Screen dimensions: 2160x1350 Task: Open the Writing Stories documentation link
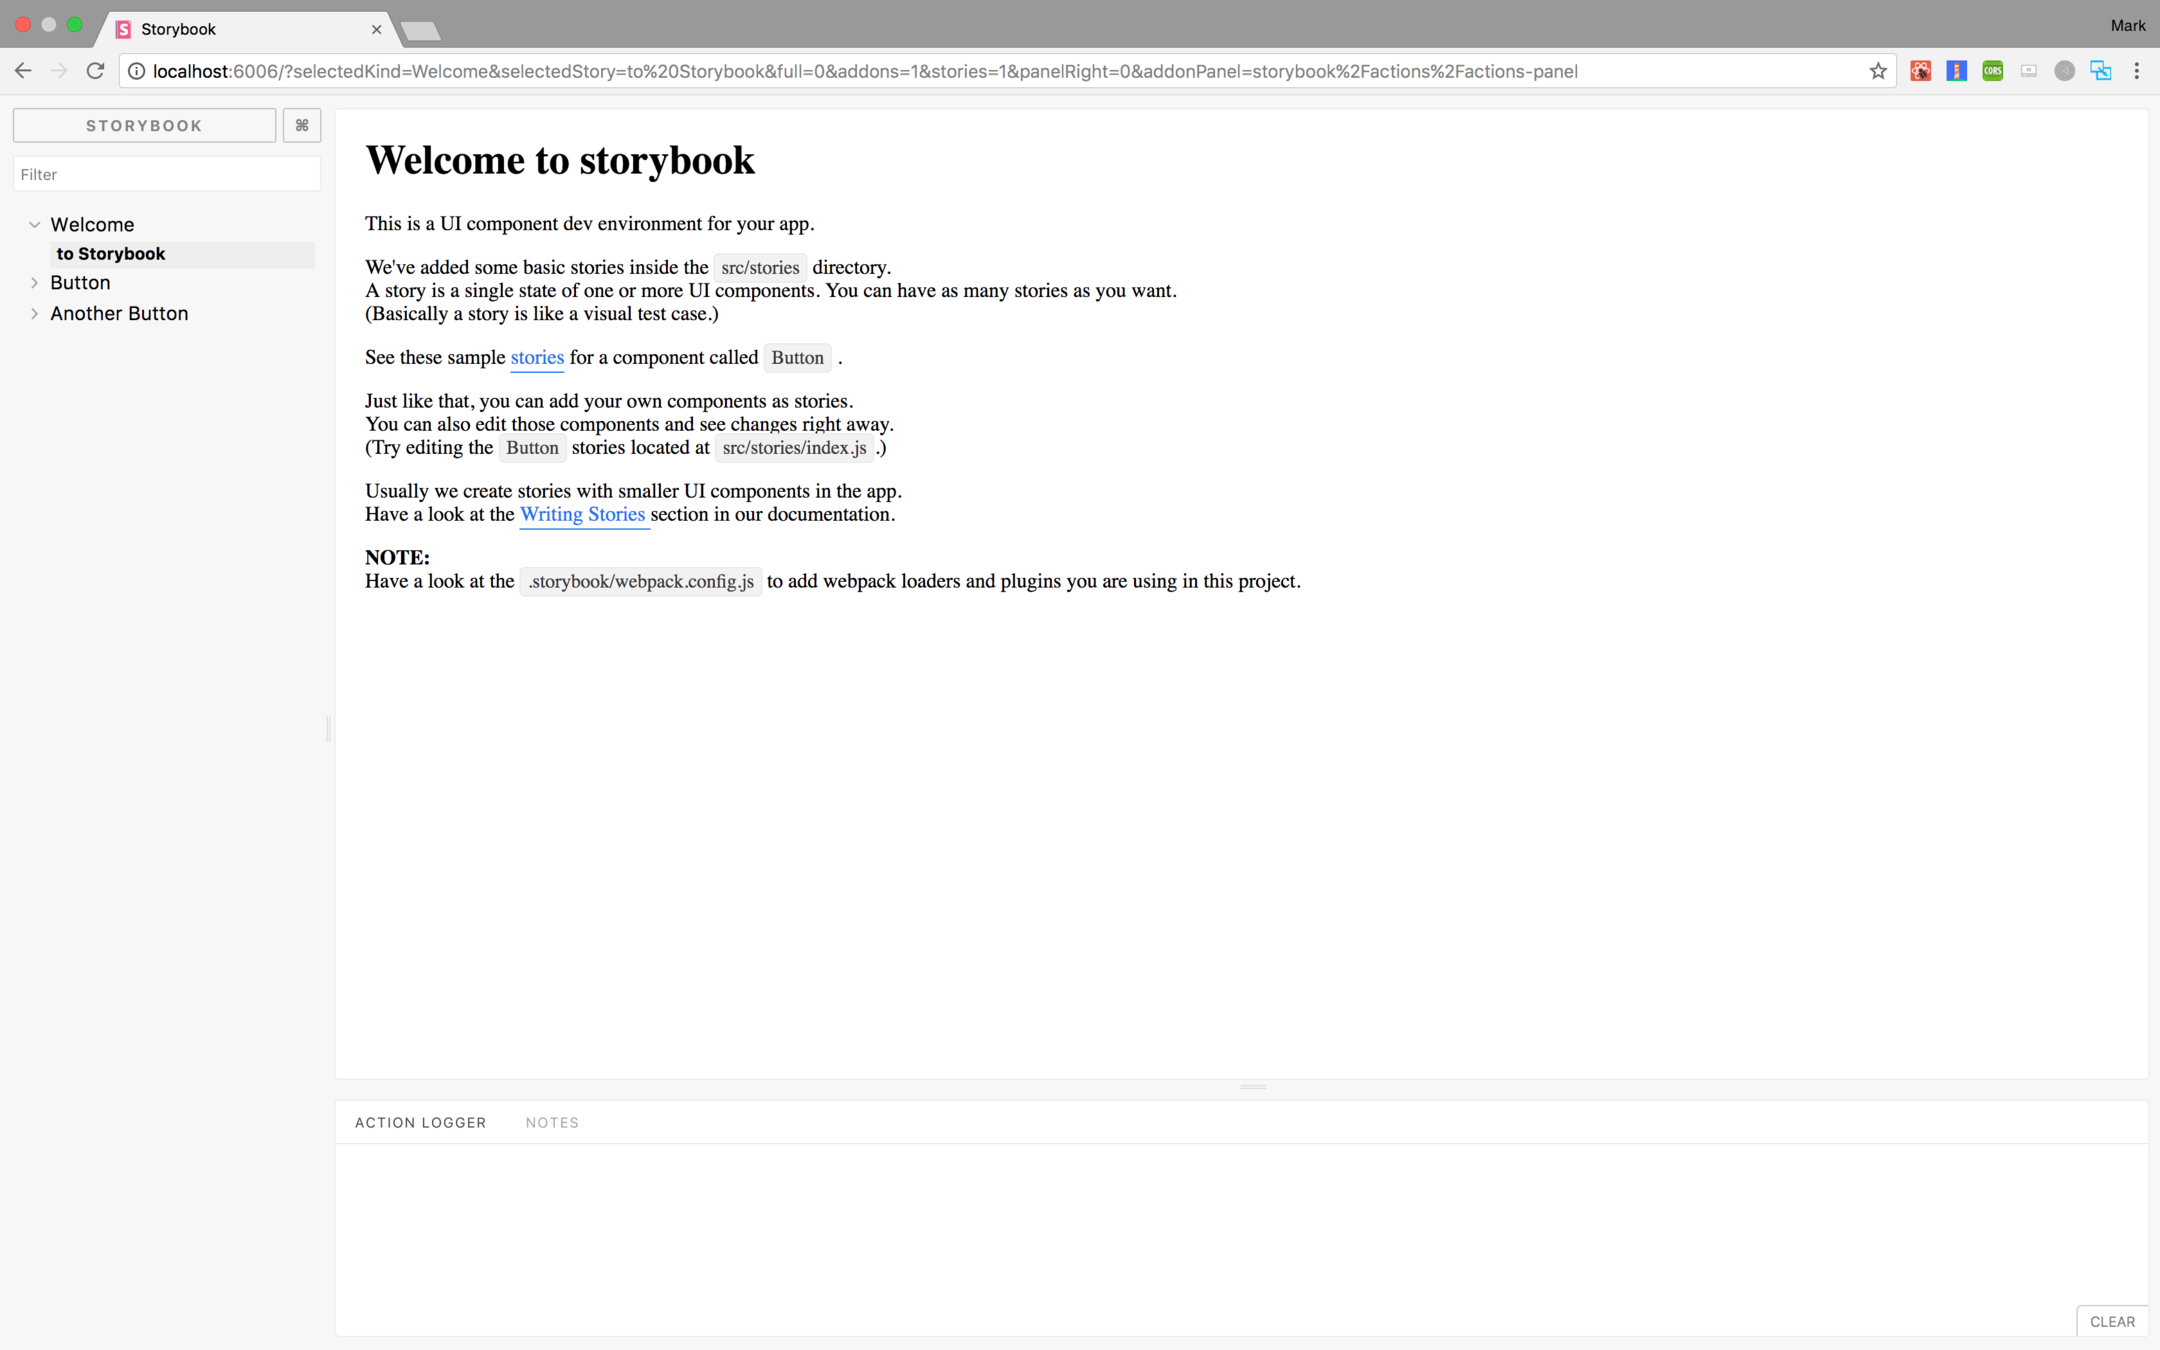pos(582,514)
